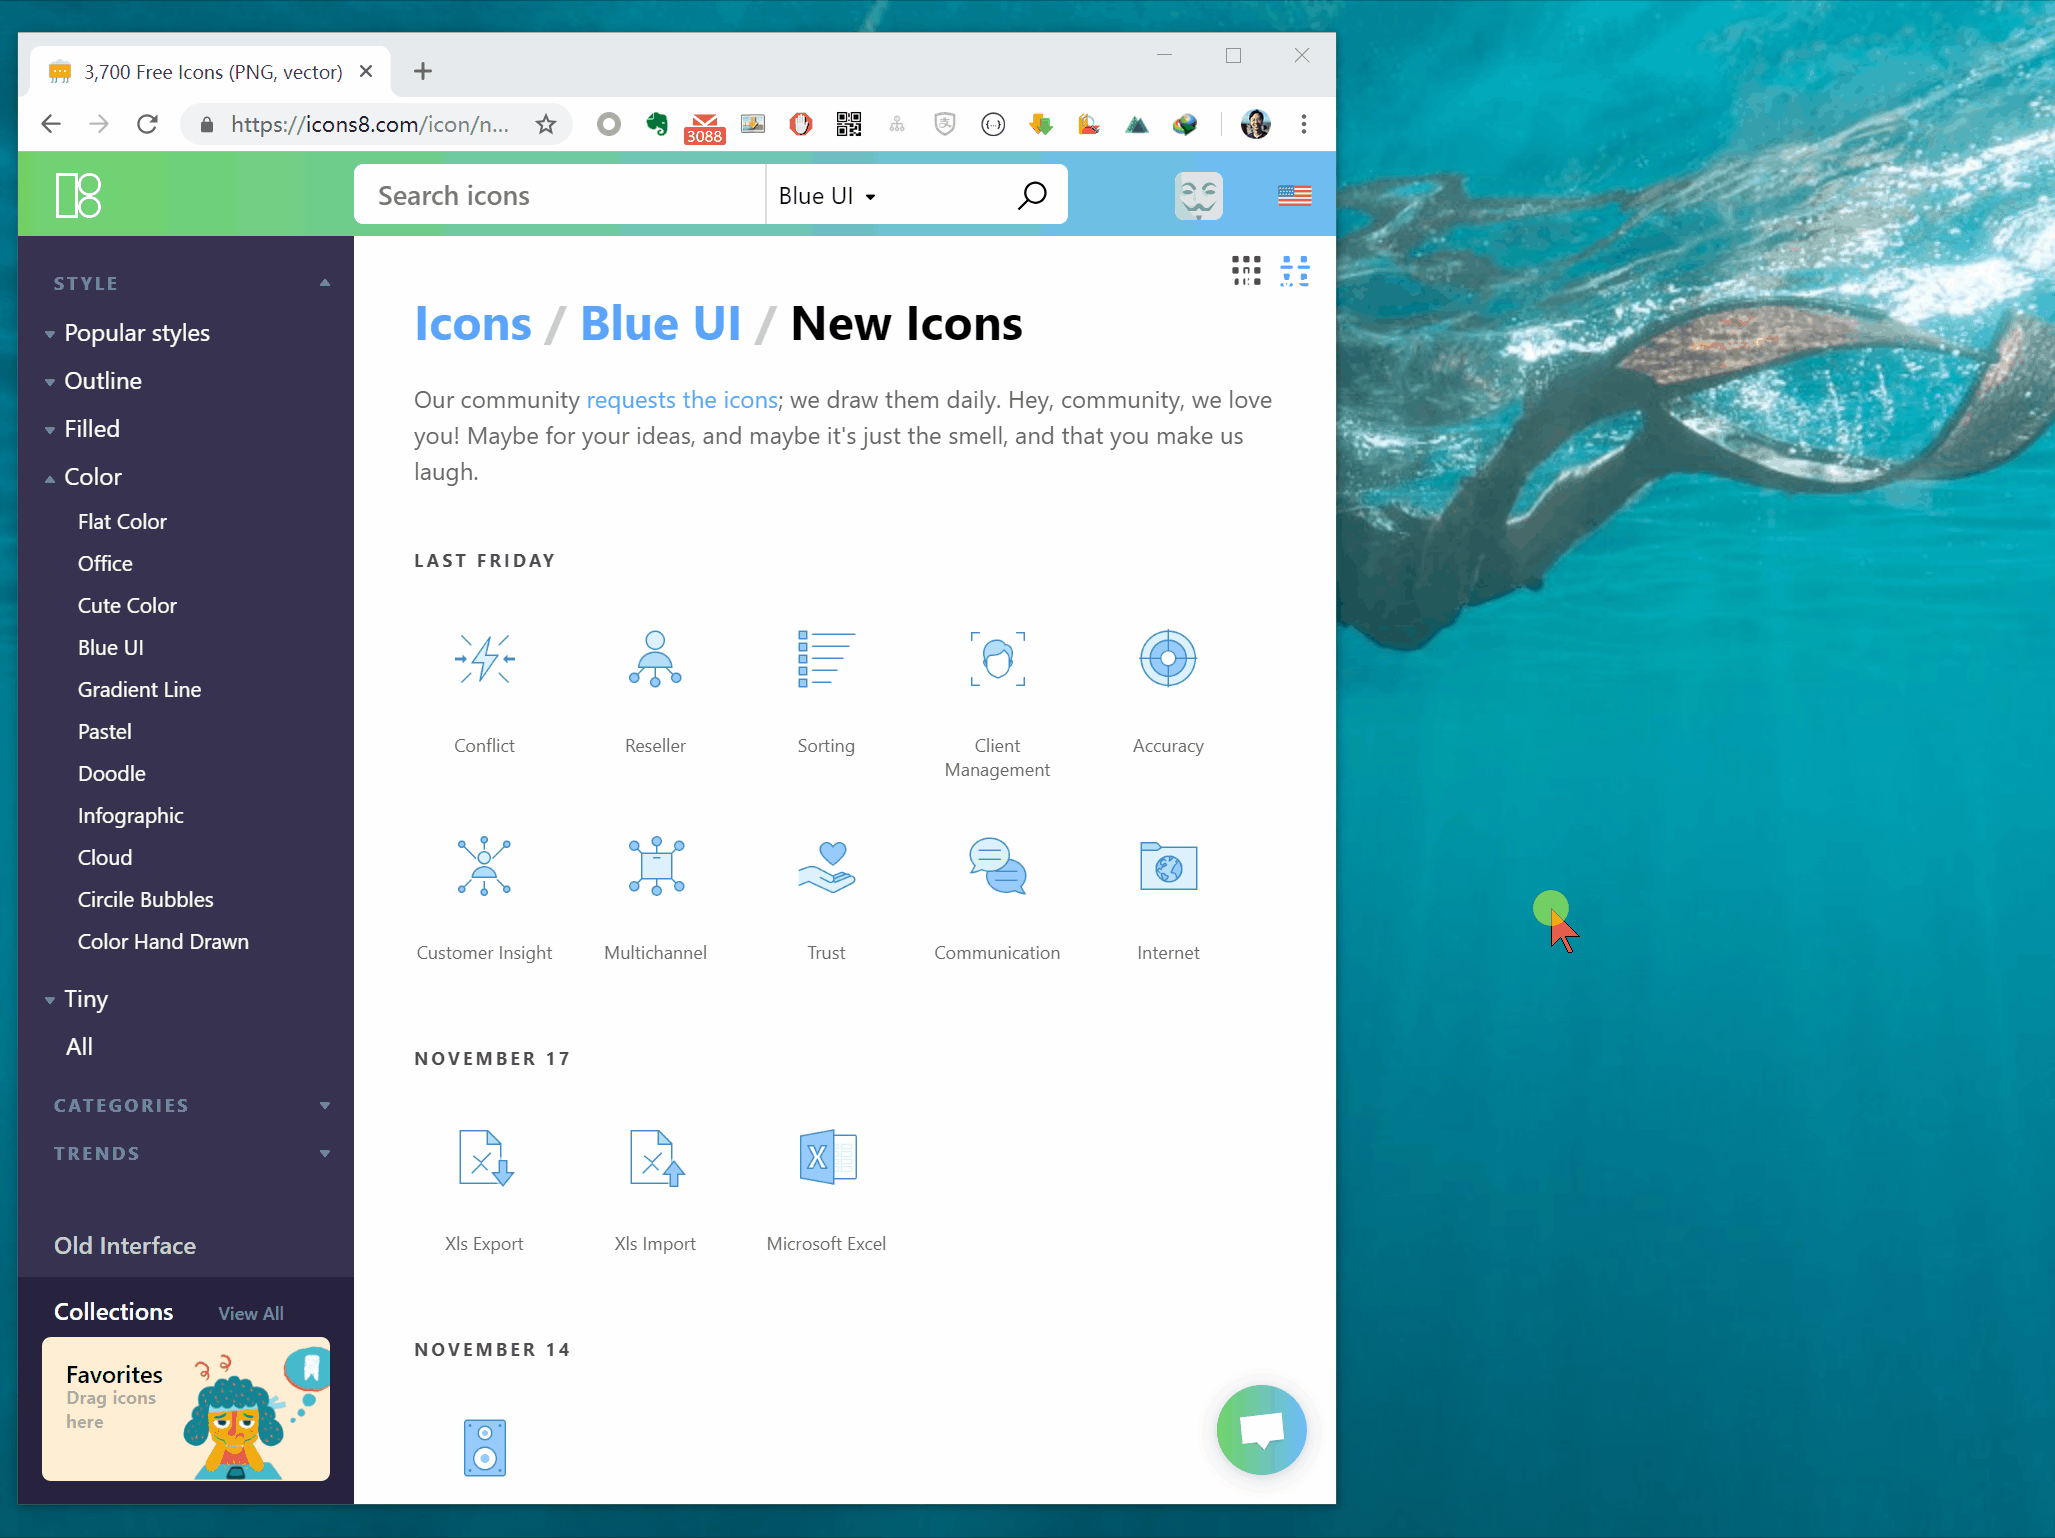Click the Conflict icon in Blue UI
This screenshot has width=2055, height=1538.
pyautogui.click(x=485, y=658)
